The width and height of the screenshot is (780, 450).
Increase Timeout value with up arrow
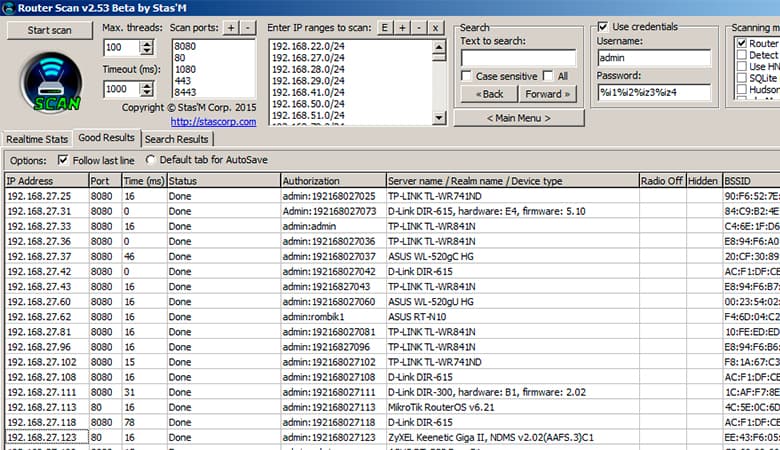coord(146,86)
